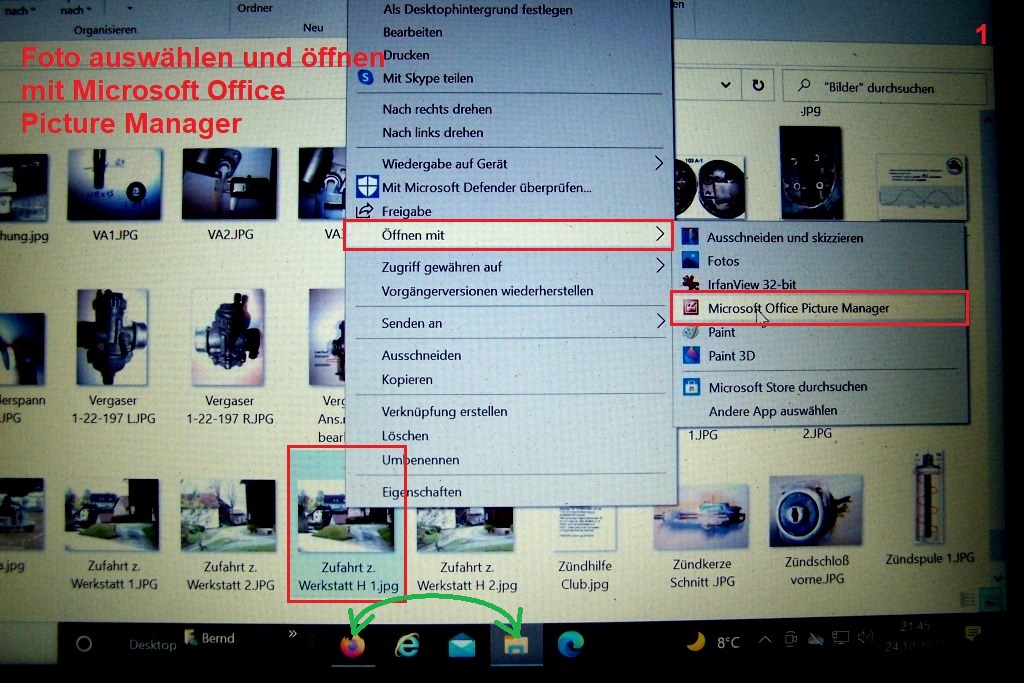Expand Zugriff gewähren auf submenu arrow

coord(660,265)
